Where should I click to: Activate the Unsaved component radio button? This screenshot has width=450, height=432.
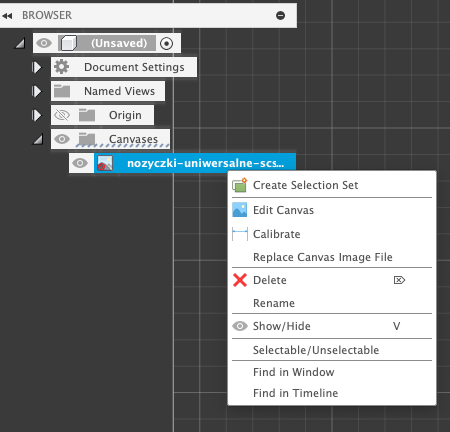point(166,43)
